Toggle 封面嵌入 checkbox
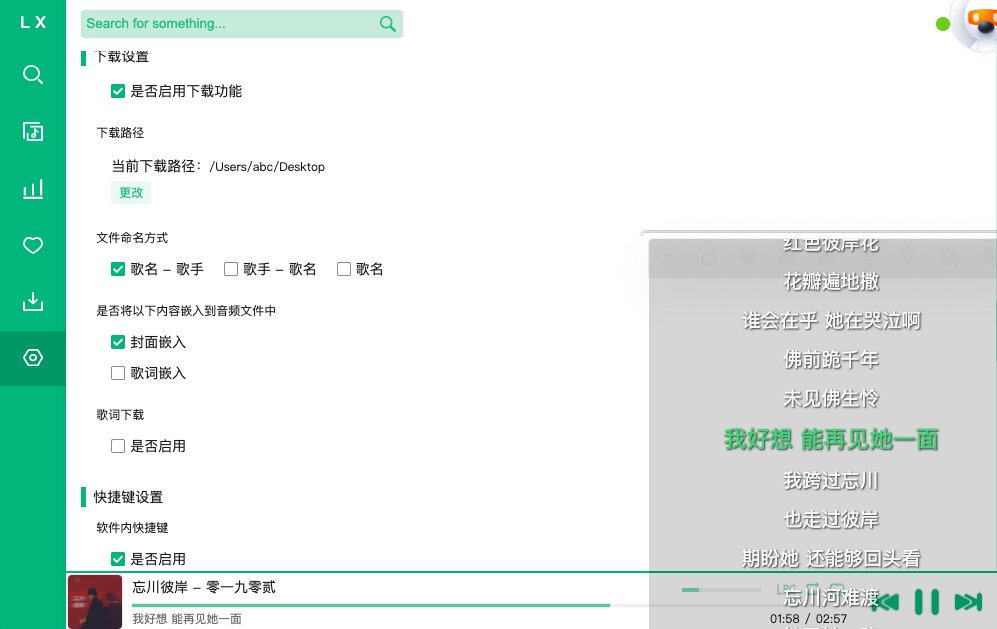The height and width of the screenshot is (629, 997). pos(118,342)
